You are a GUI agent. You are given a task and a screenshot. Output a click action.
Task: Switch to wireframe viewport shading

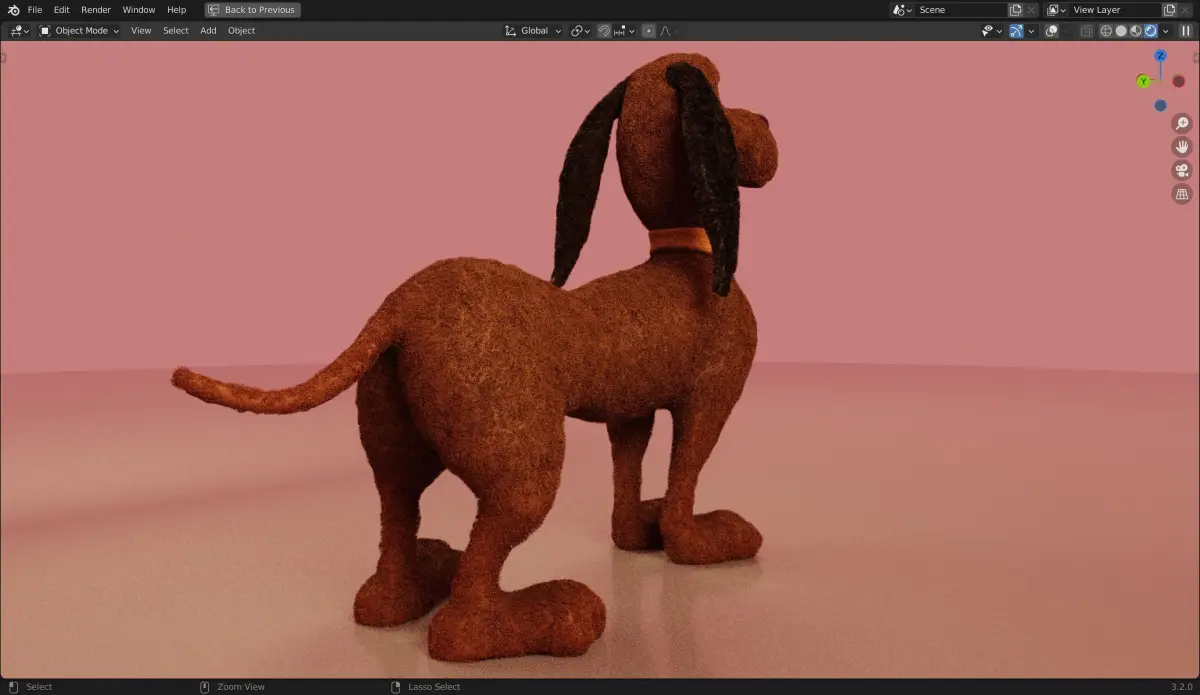click(x=1106, y=31)
